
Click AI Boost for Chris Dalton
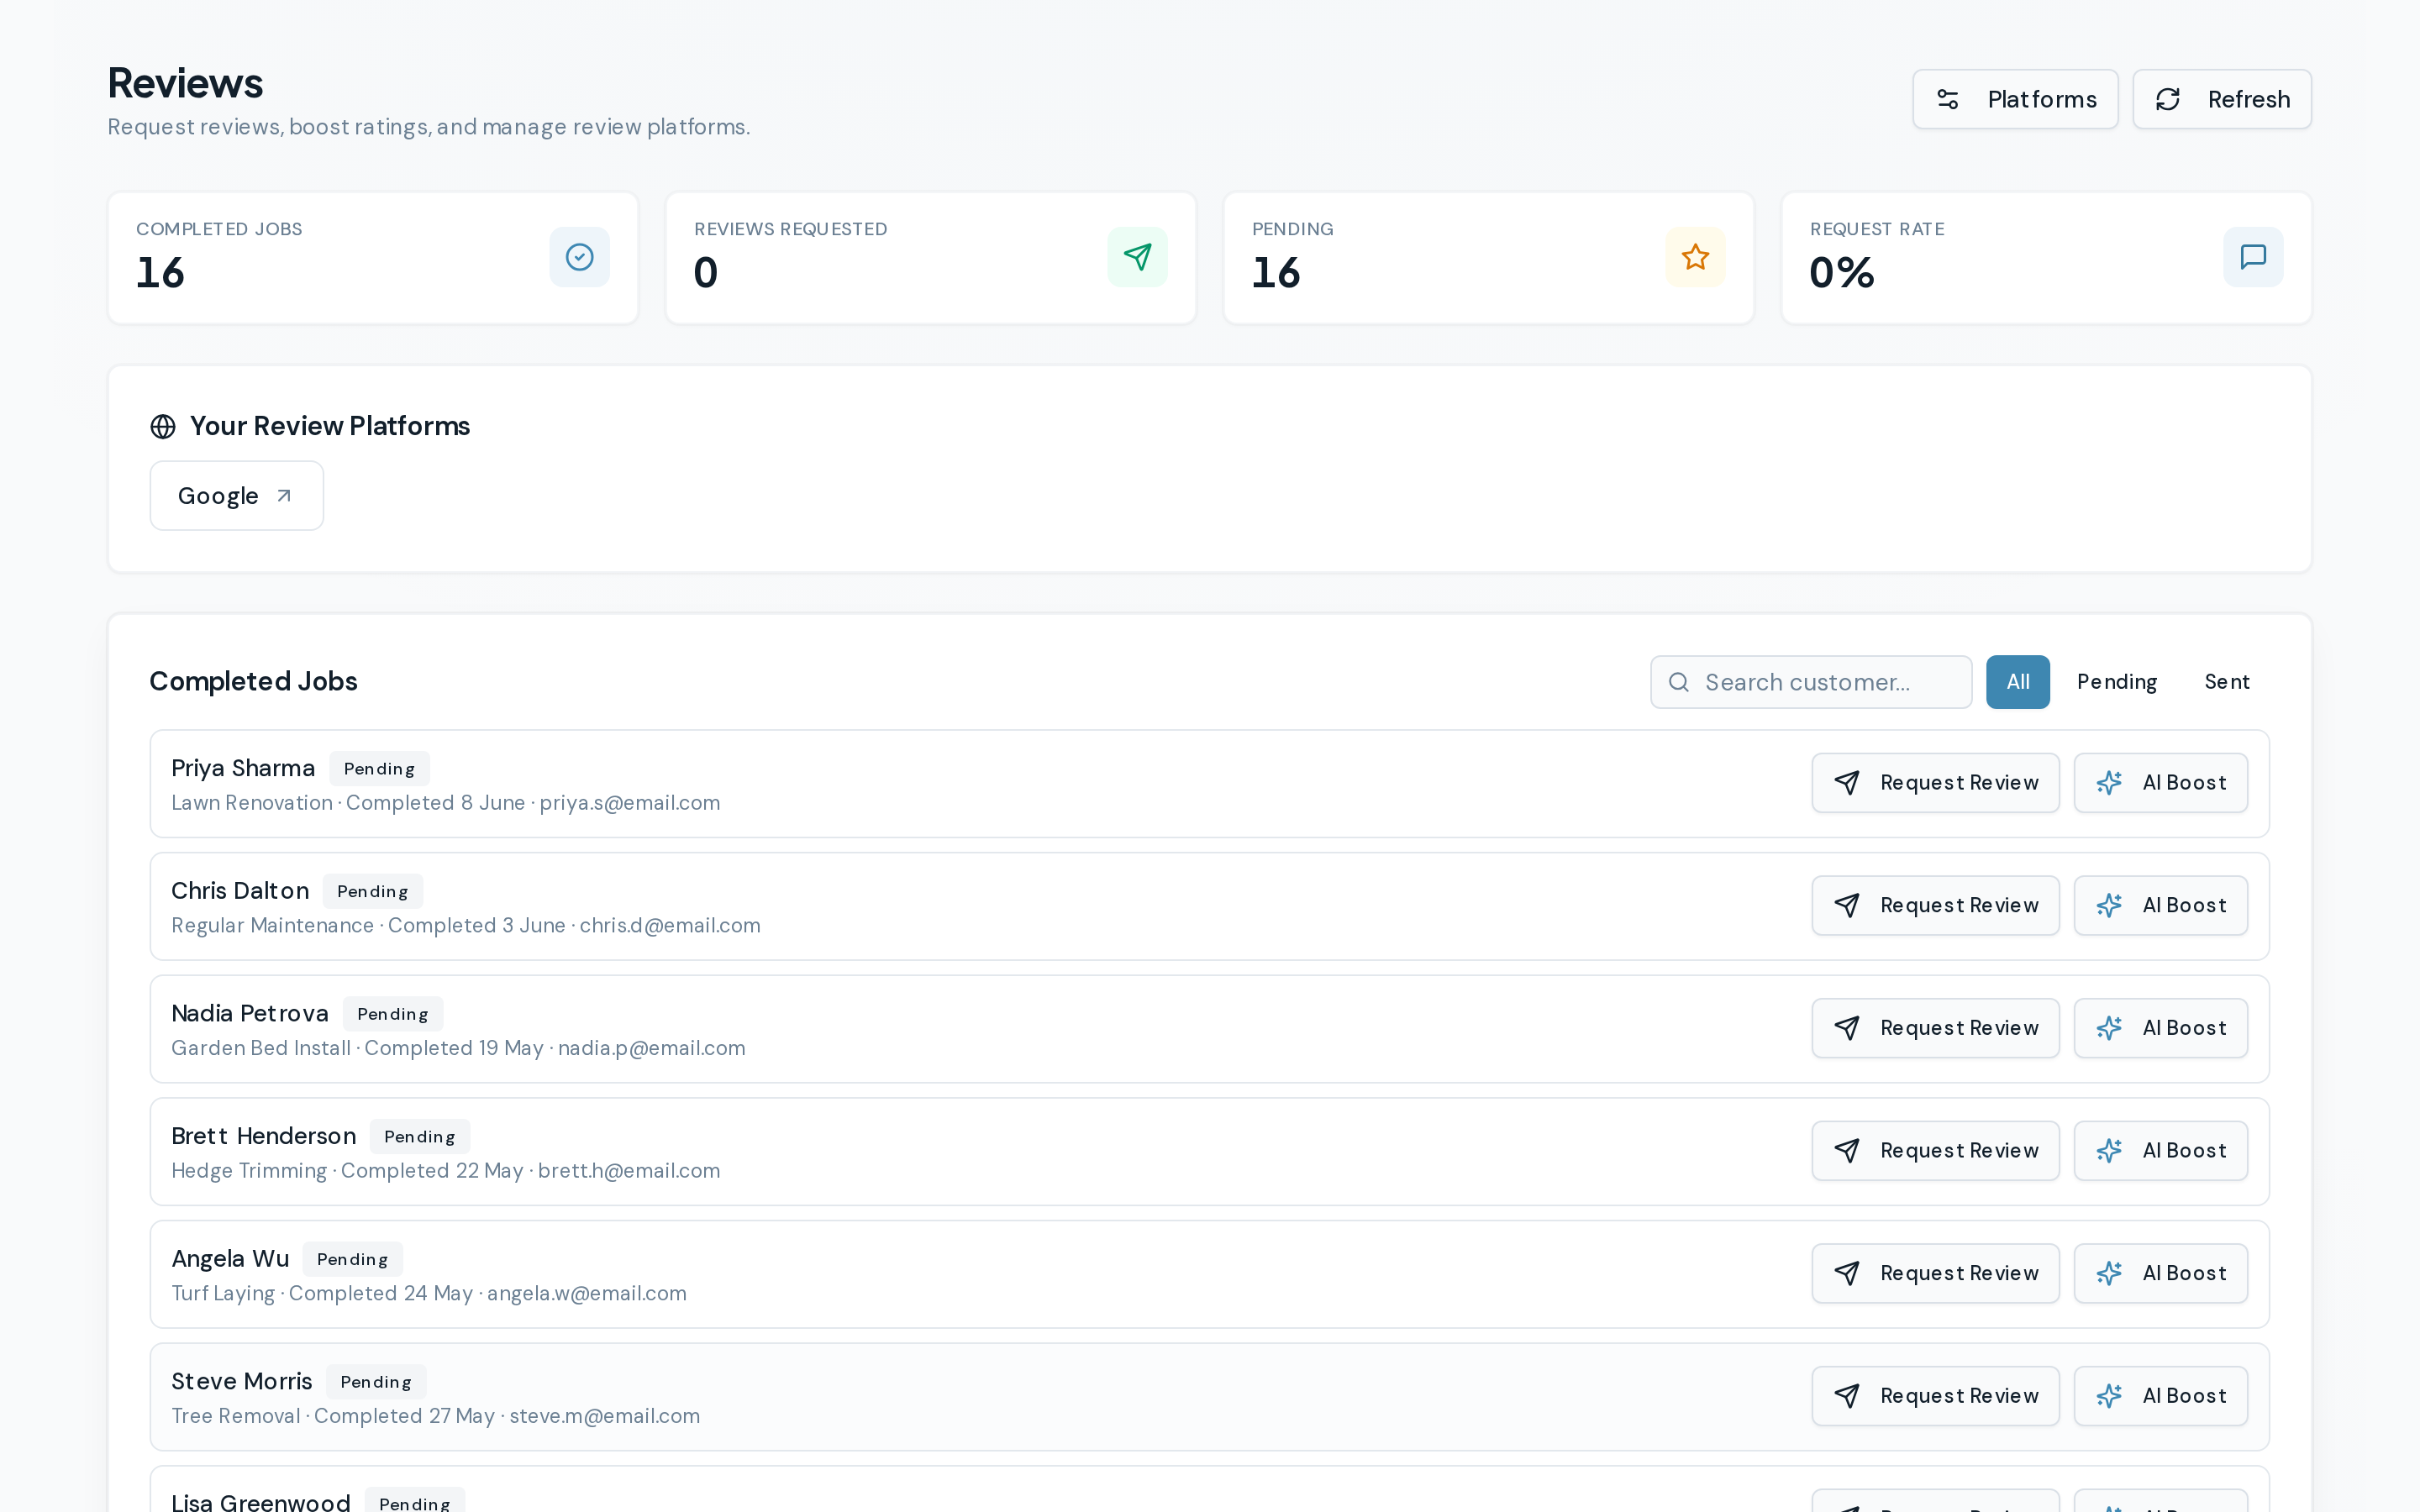pos(2160,906)
